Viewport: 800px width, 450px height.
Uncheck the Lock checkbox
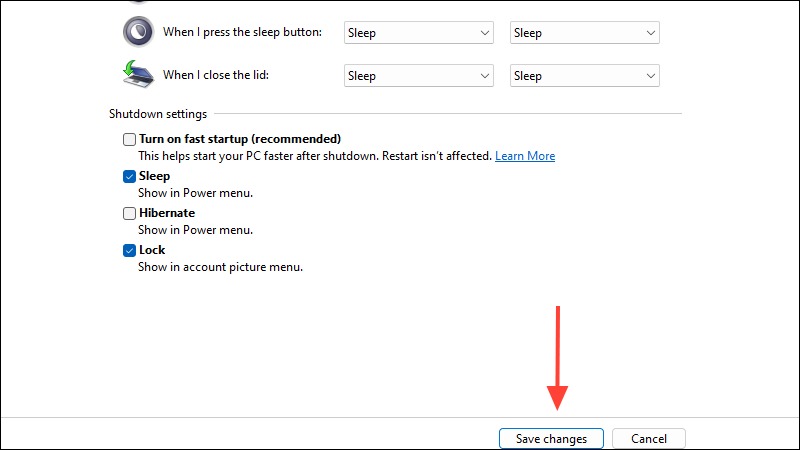[x=129, y=251]
